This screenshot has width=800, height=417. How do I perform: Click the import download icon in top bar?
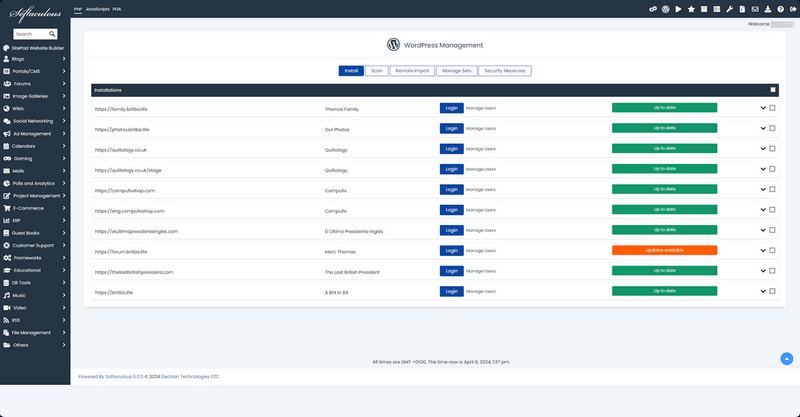[x=767, y=9]
